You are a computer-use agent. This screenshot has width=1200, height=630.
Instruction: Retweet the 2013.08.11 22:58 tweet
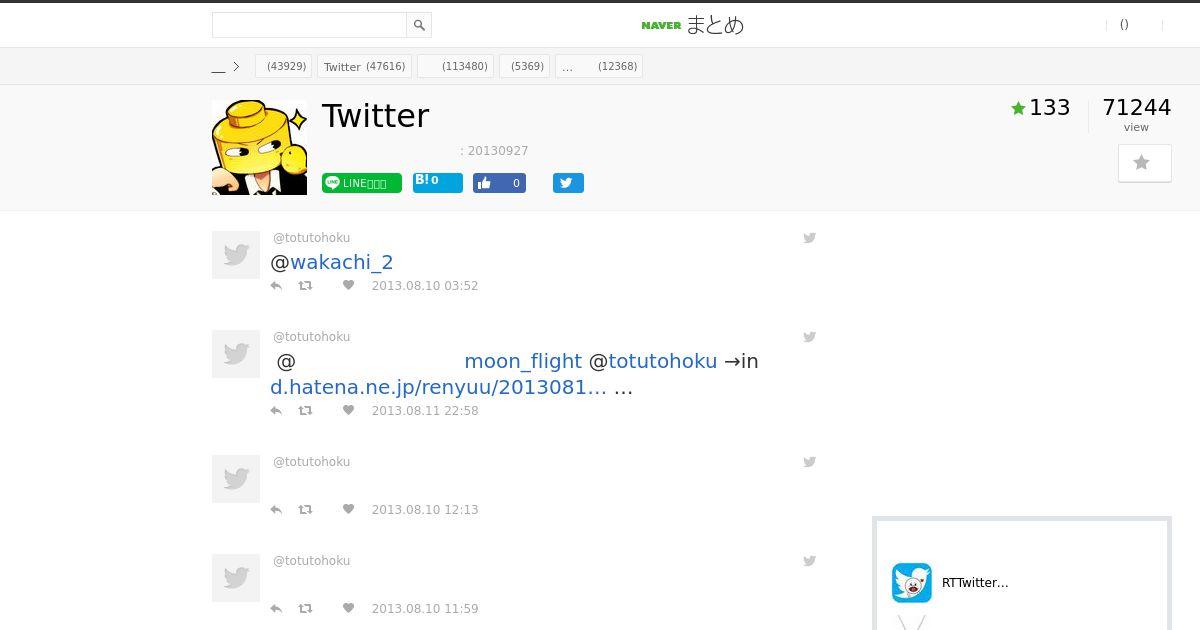306,411
